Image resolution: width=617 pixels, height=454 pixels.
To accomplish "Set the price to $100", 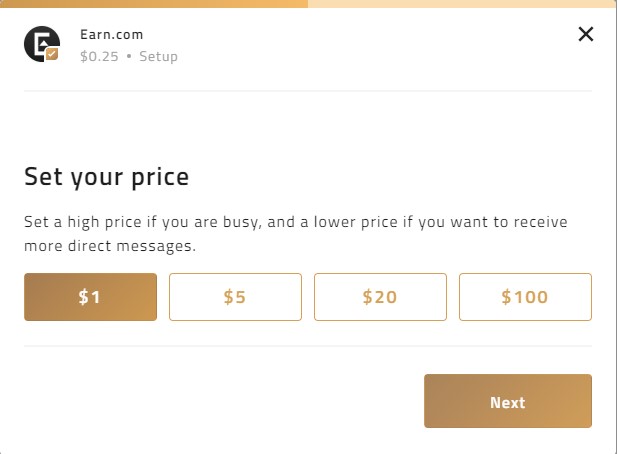I will point(525,297).
